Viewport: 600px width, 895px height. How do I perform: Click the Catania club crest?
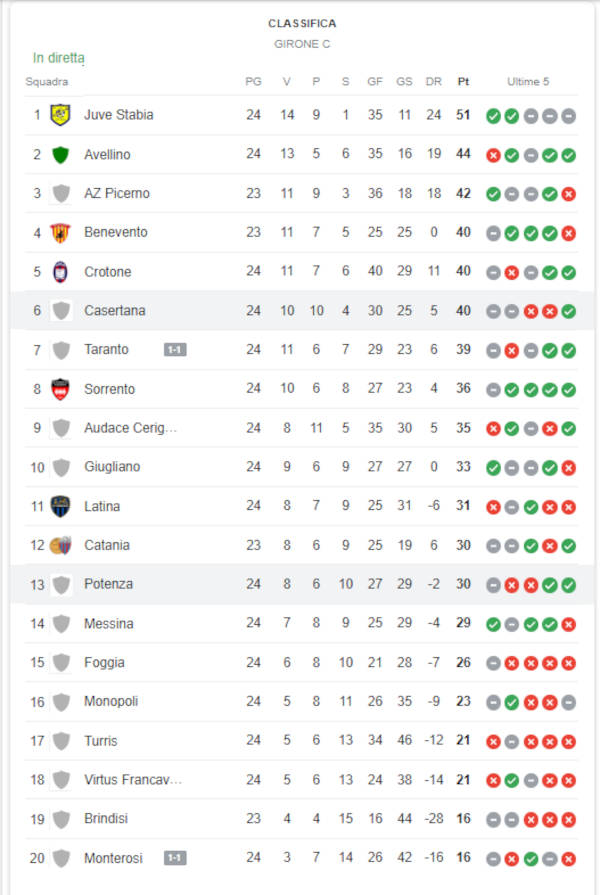click(x=61, y=545)
